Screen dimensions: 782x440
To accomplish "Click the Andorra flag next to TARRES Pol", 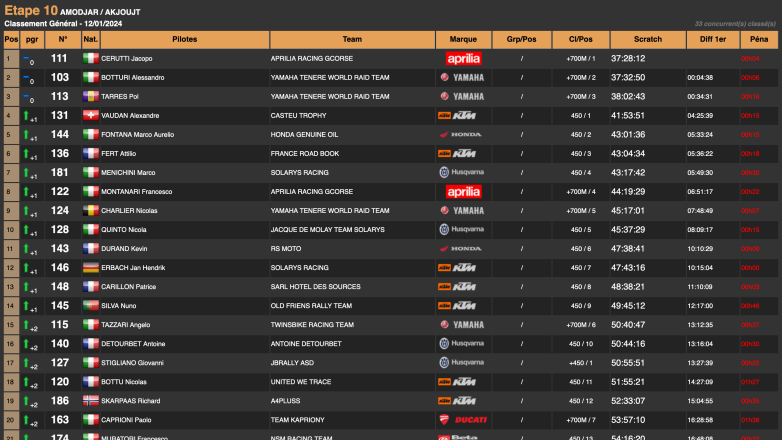I will [91, 96].
